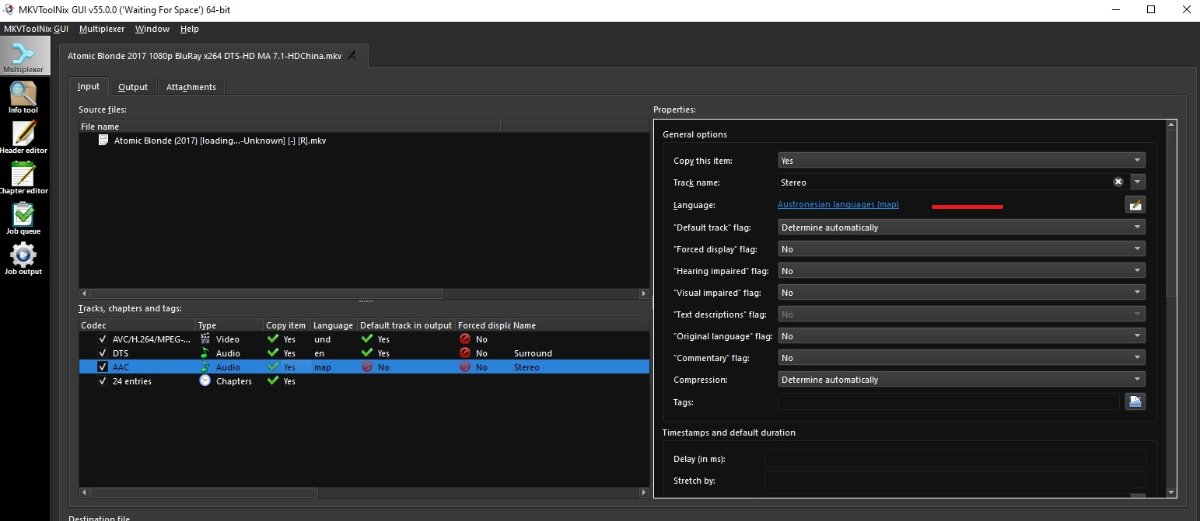This screenshot has width=1200, height=521.
Task: Open the Chapter editor tool
Action: click(22, 176)
